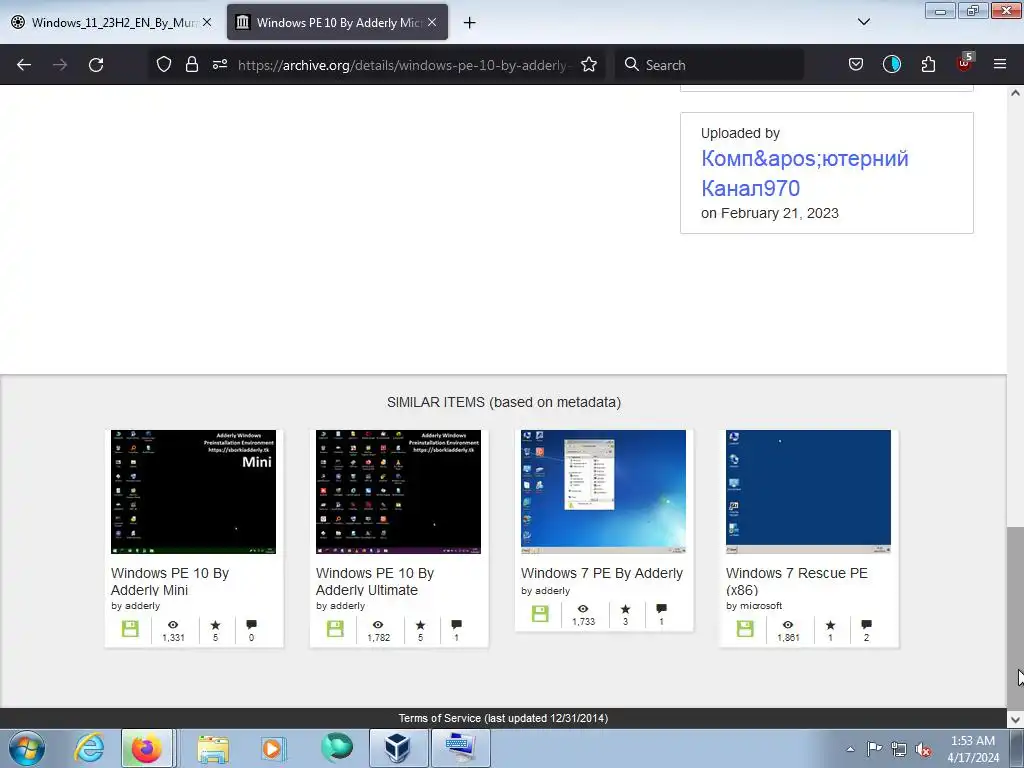Click software floppy icon on Rescue PE card
This screenshot has width=1024, height=768.
745,629
